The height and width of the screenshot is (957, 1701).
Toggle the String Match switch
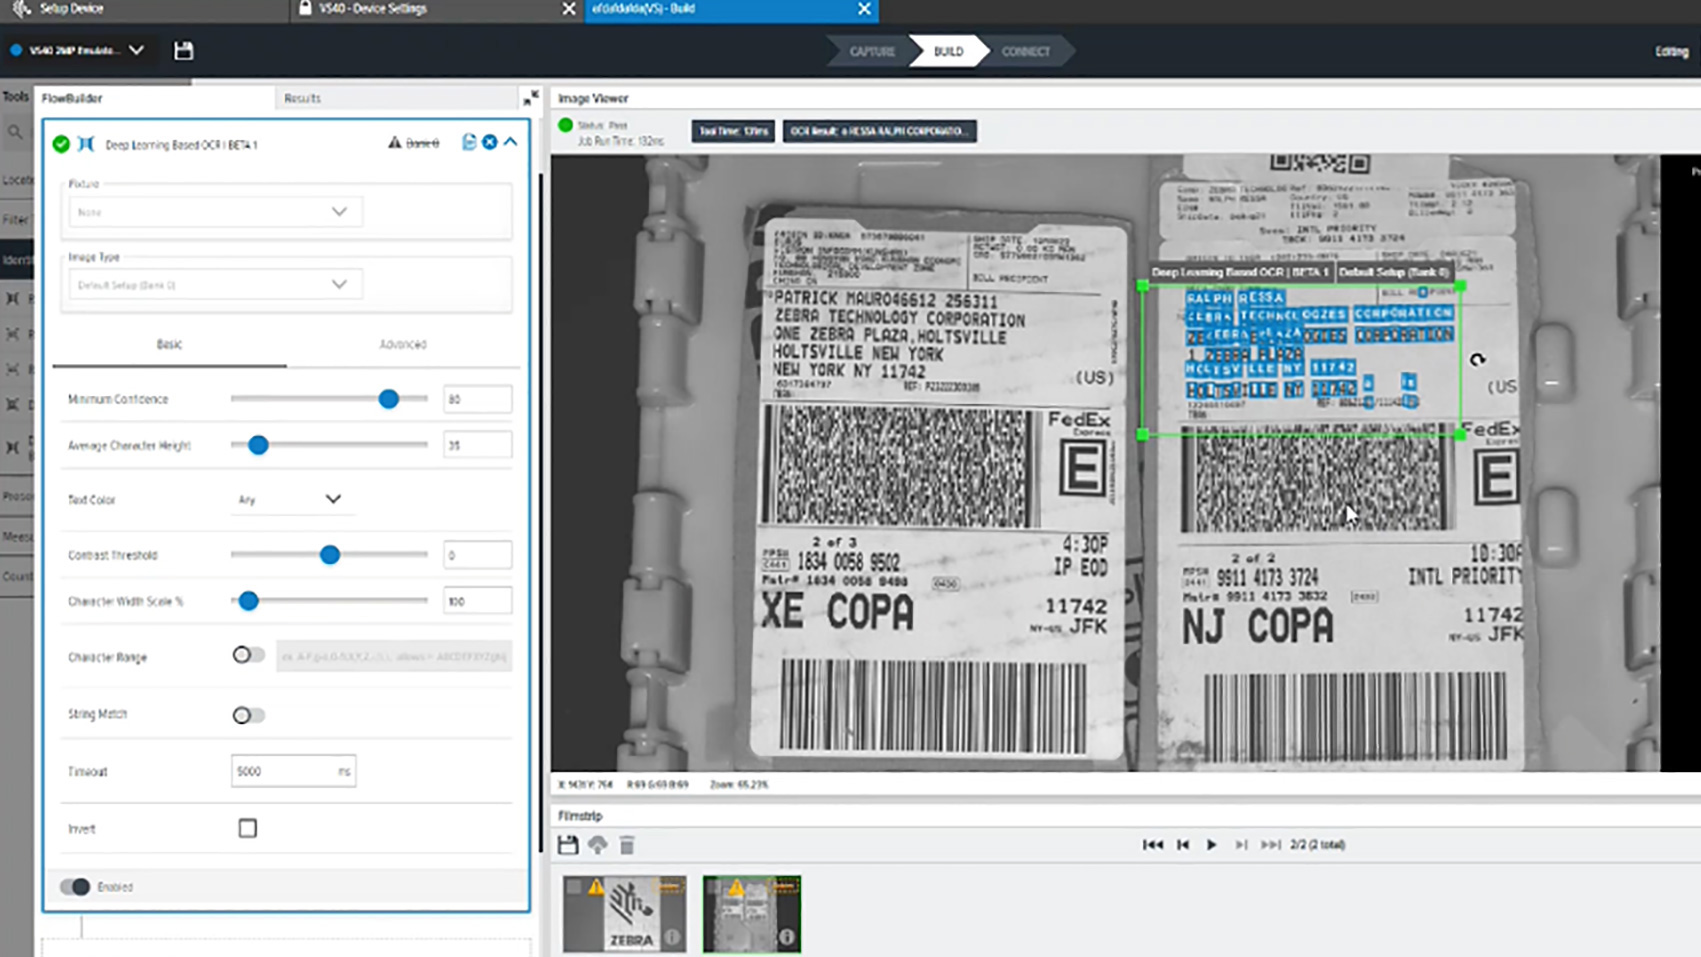click(x=248, y=715)
